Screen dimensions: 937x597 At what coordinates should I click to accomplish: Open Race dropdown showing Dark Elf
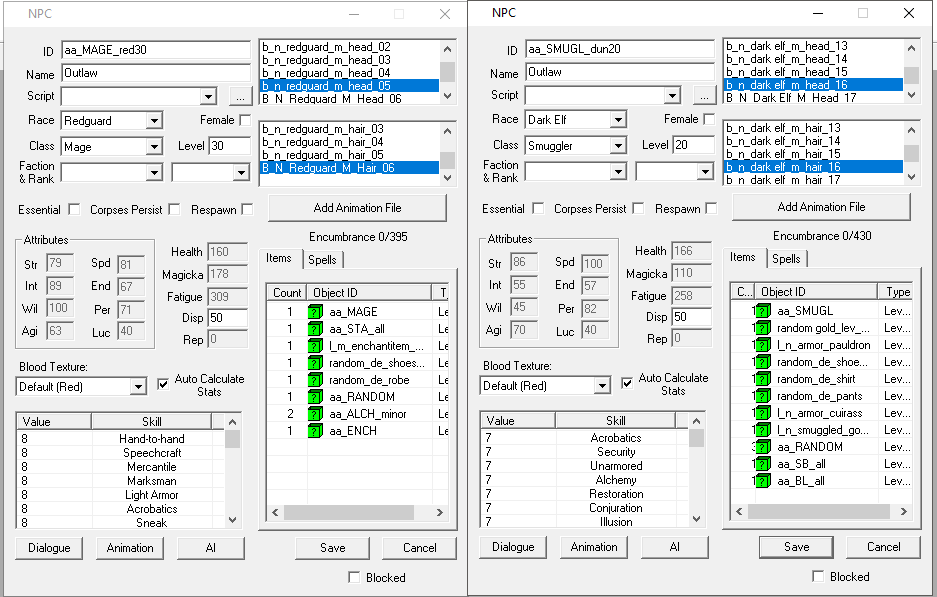click(618, 120)
